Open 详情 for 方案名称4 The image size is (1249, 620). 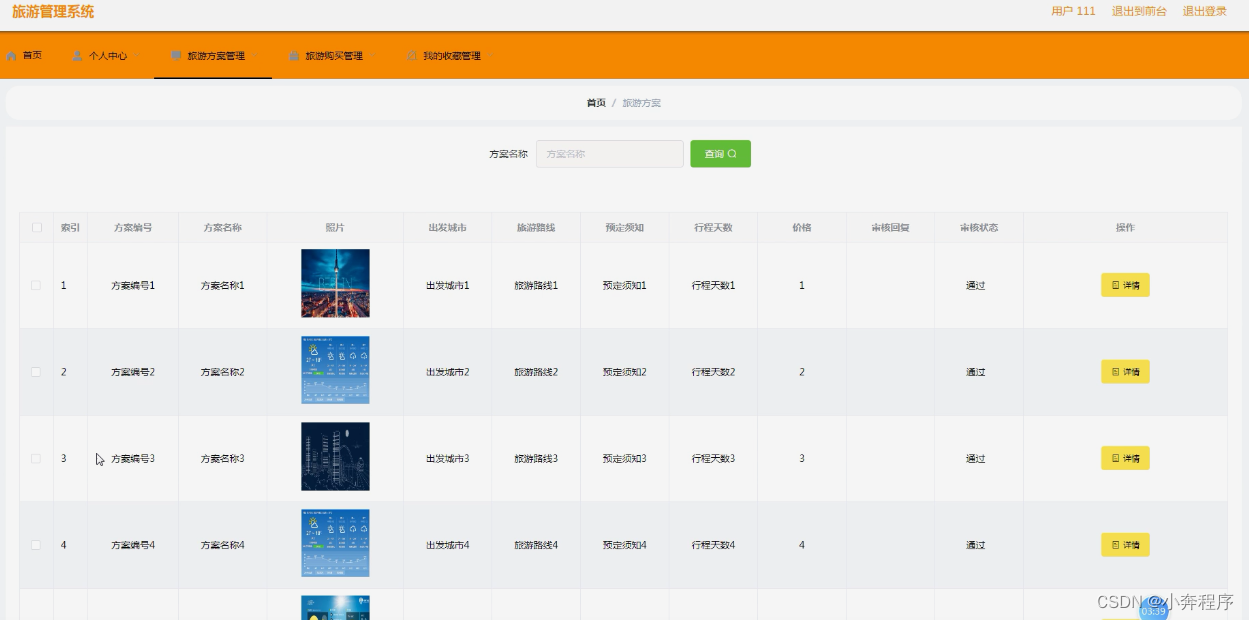(1125, 545)
